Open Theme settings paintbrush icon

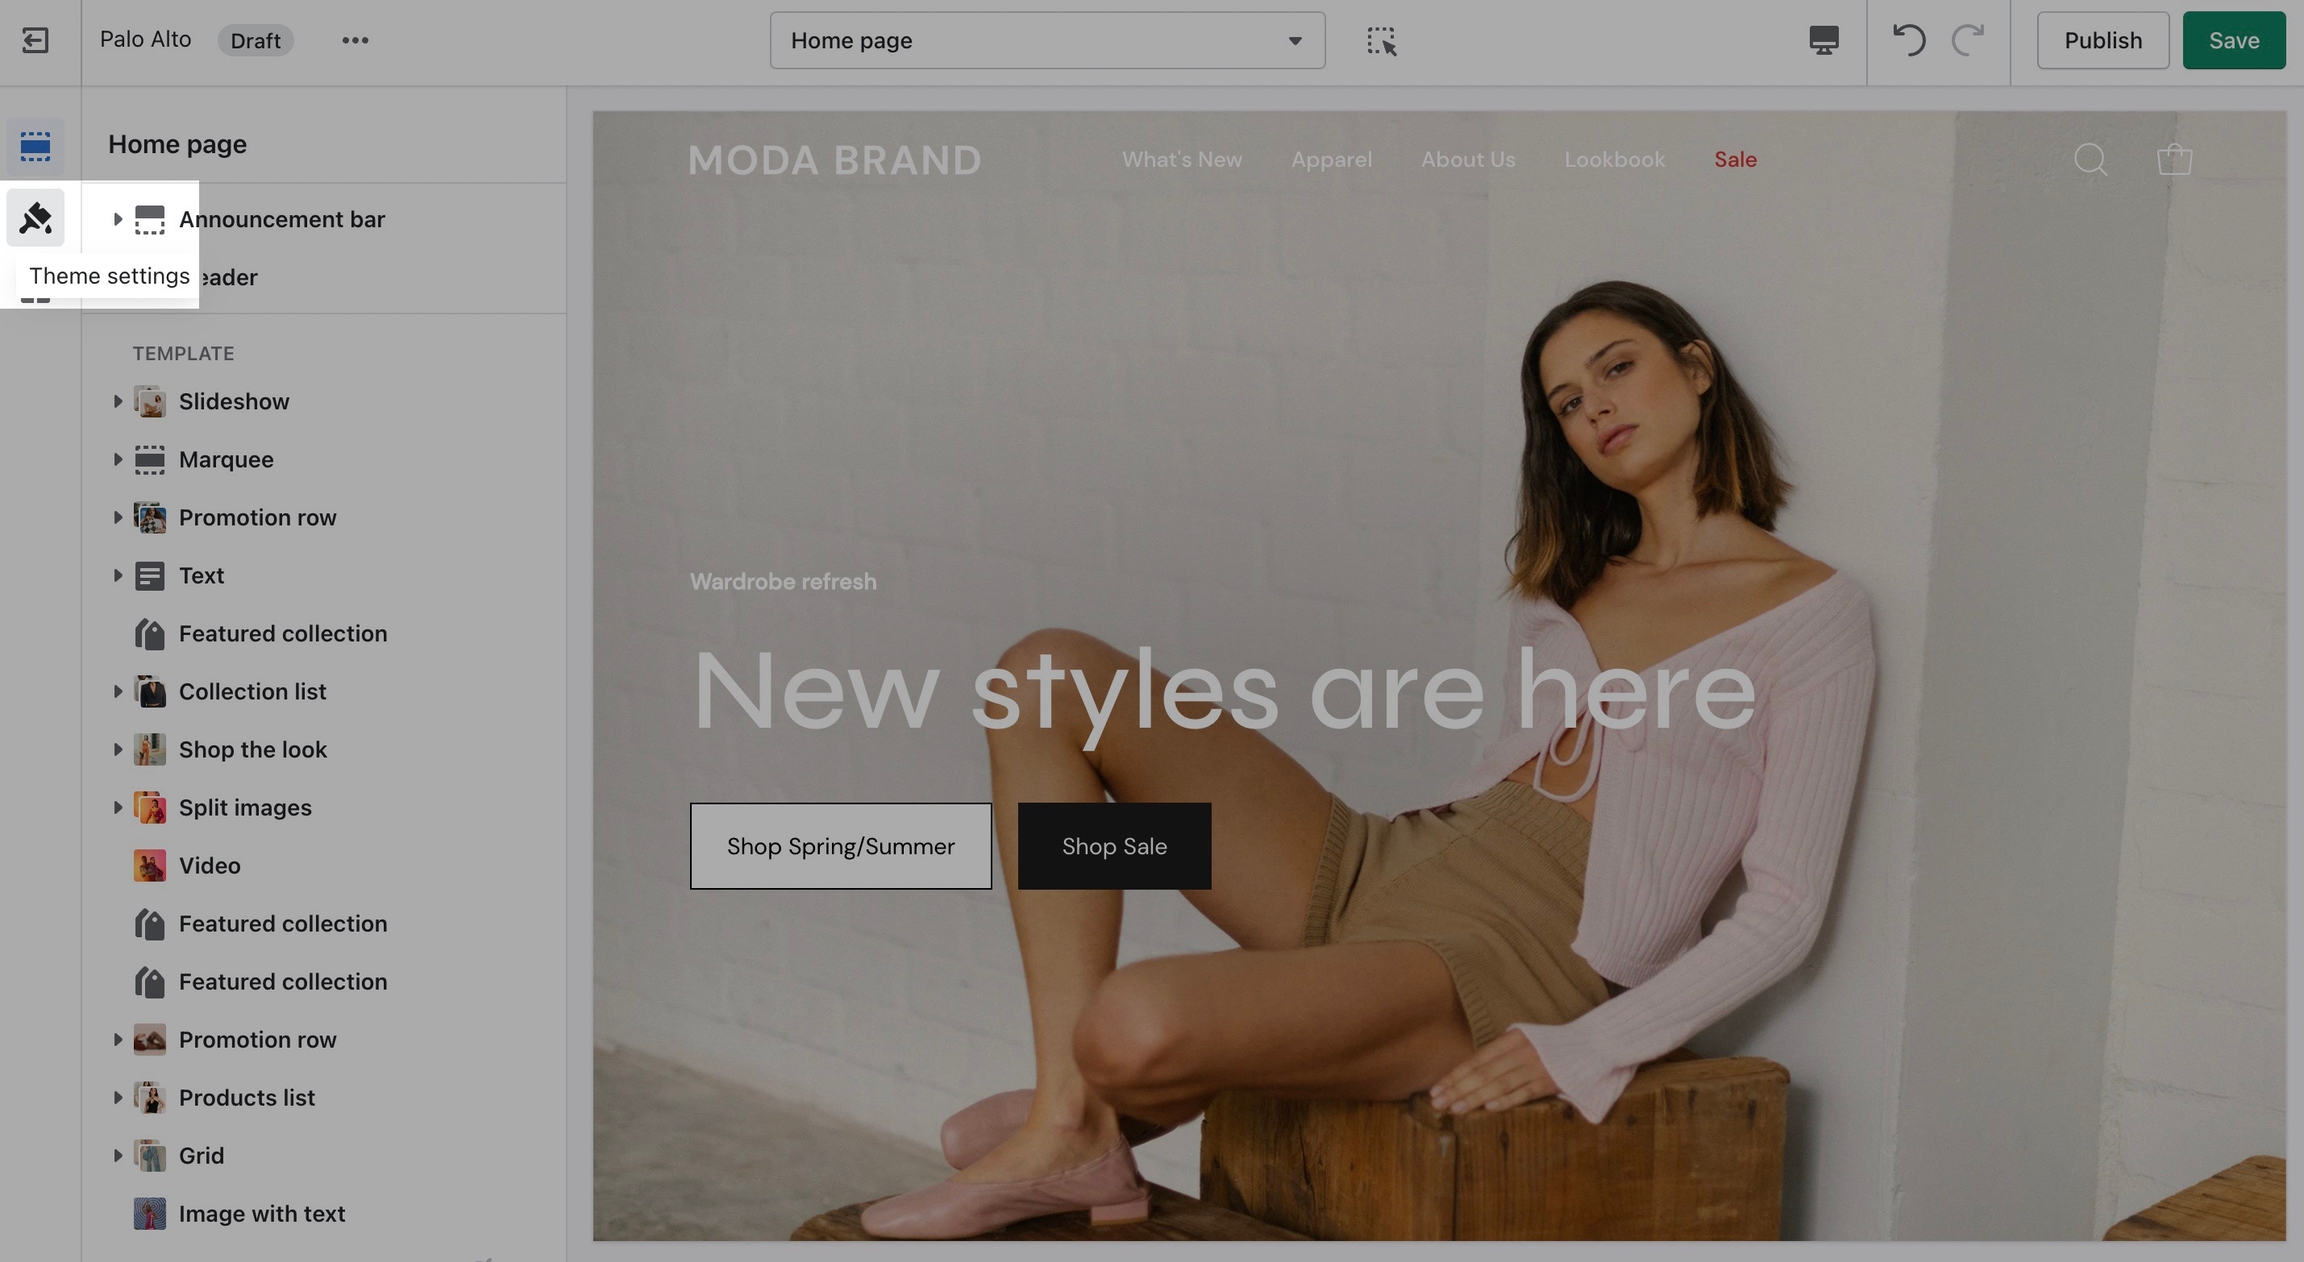[x=35, y=218]
